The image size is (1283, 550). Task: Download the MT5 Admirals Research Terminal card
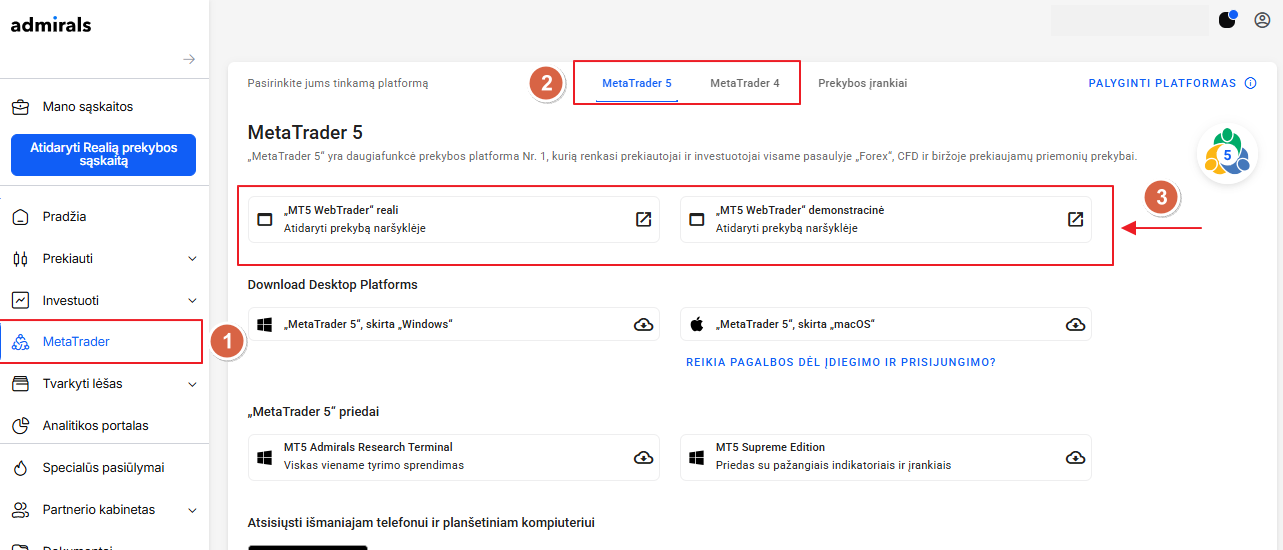[454, 457]
